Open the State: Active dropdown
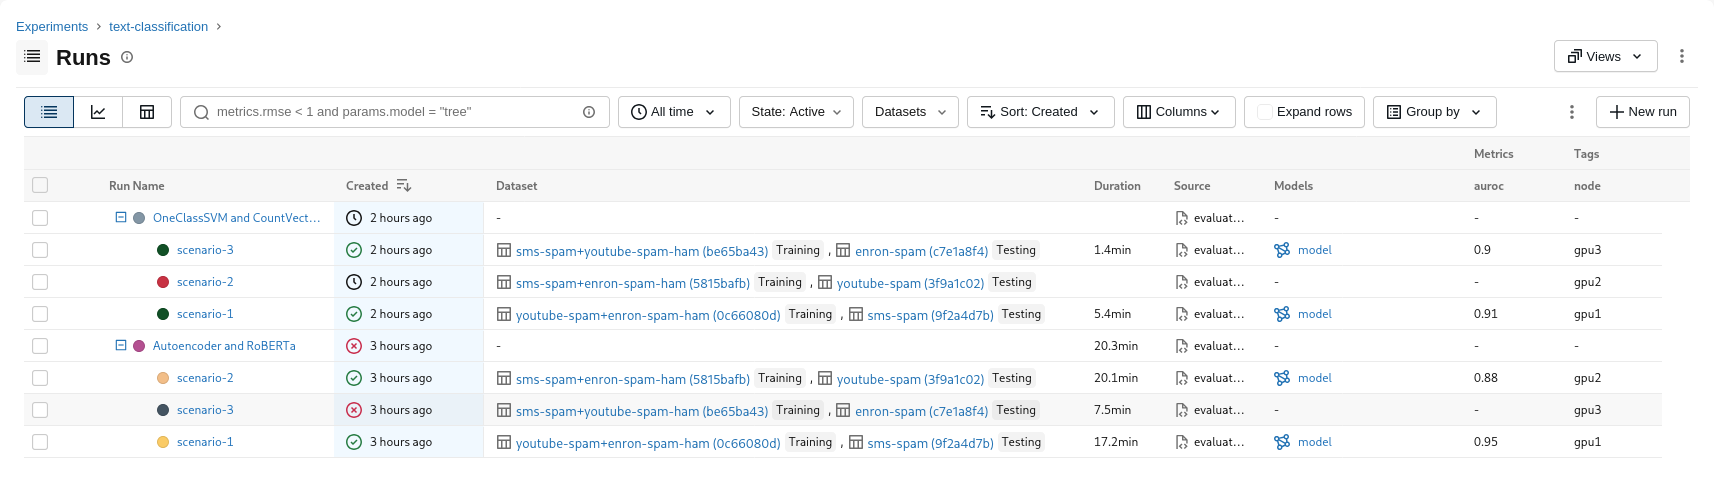Viewport: 1714px width, 500px height. pos(796,112)
